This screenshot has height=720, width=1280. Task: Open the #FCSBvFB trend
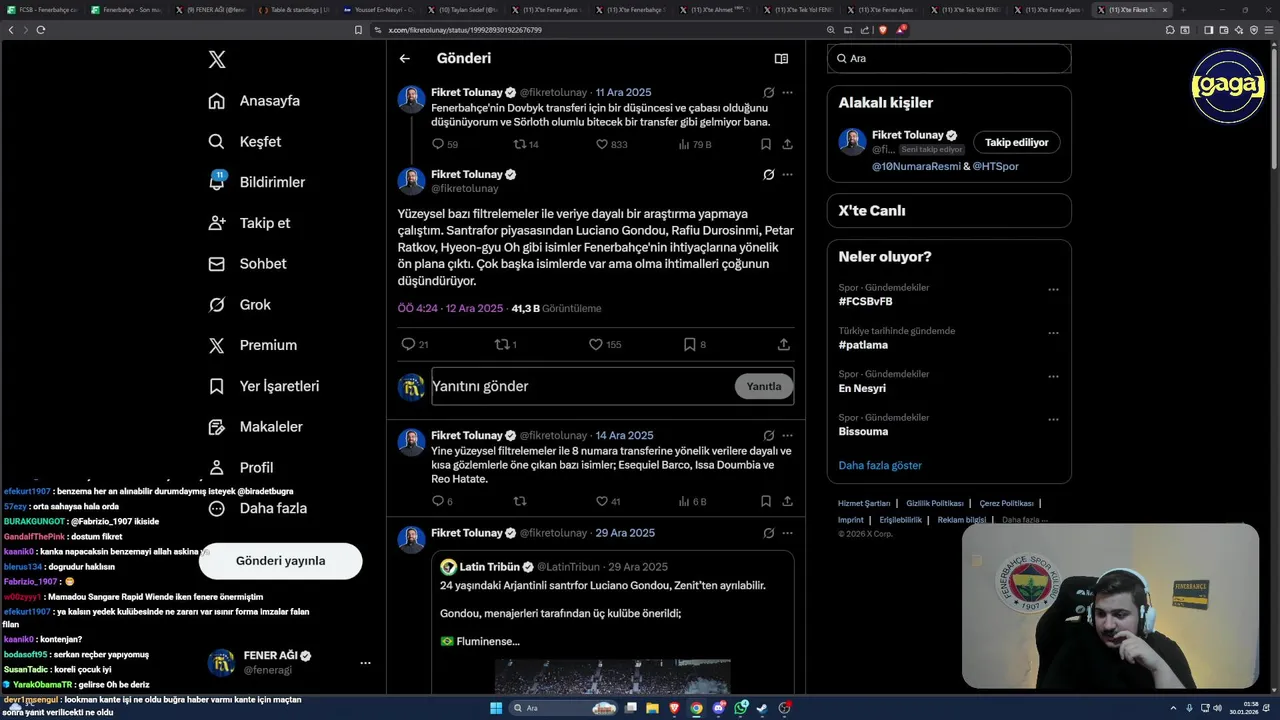pos(866,301)
